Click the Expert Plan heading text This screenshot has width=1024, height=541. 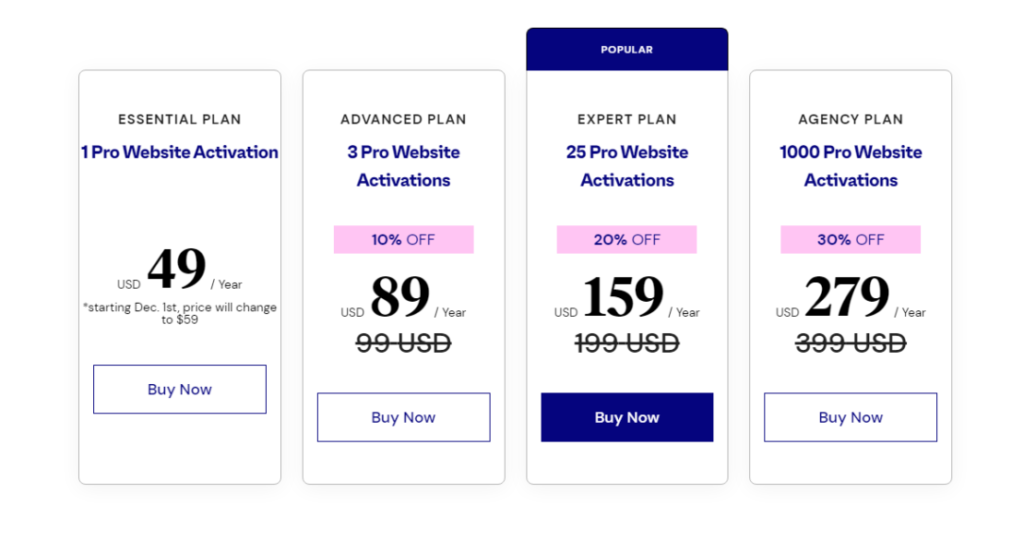tap(627, 119)
